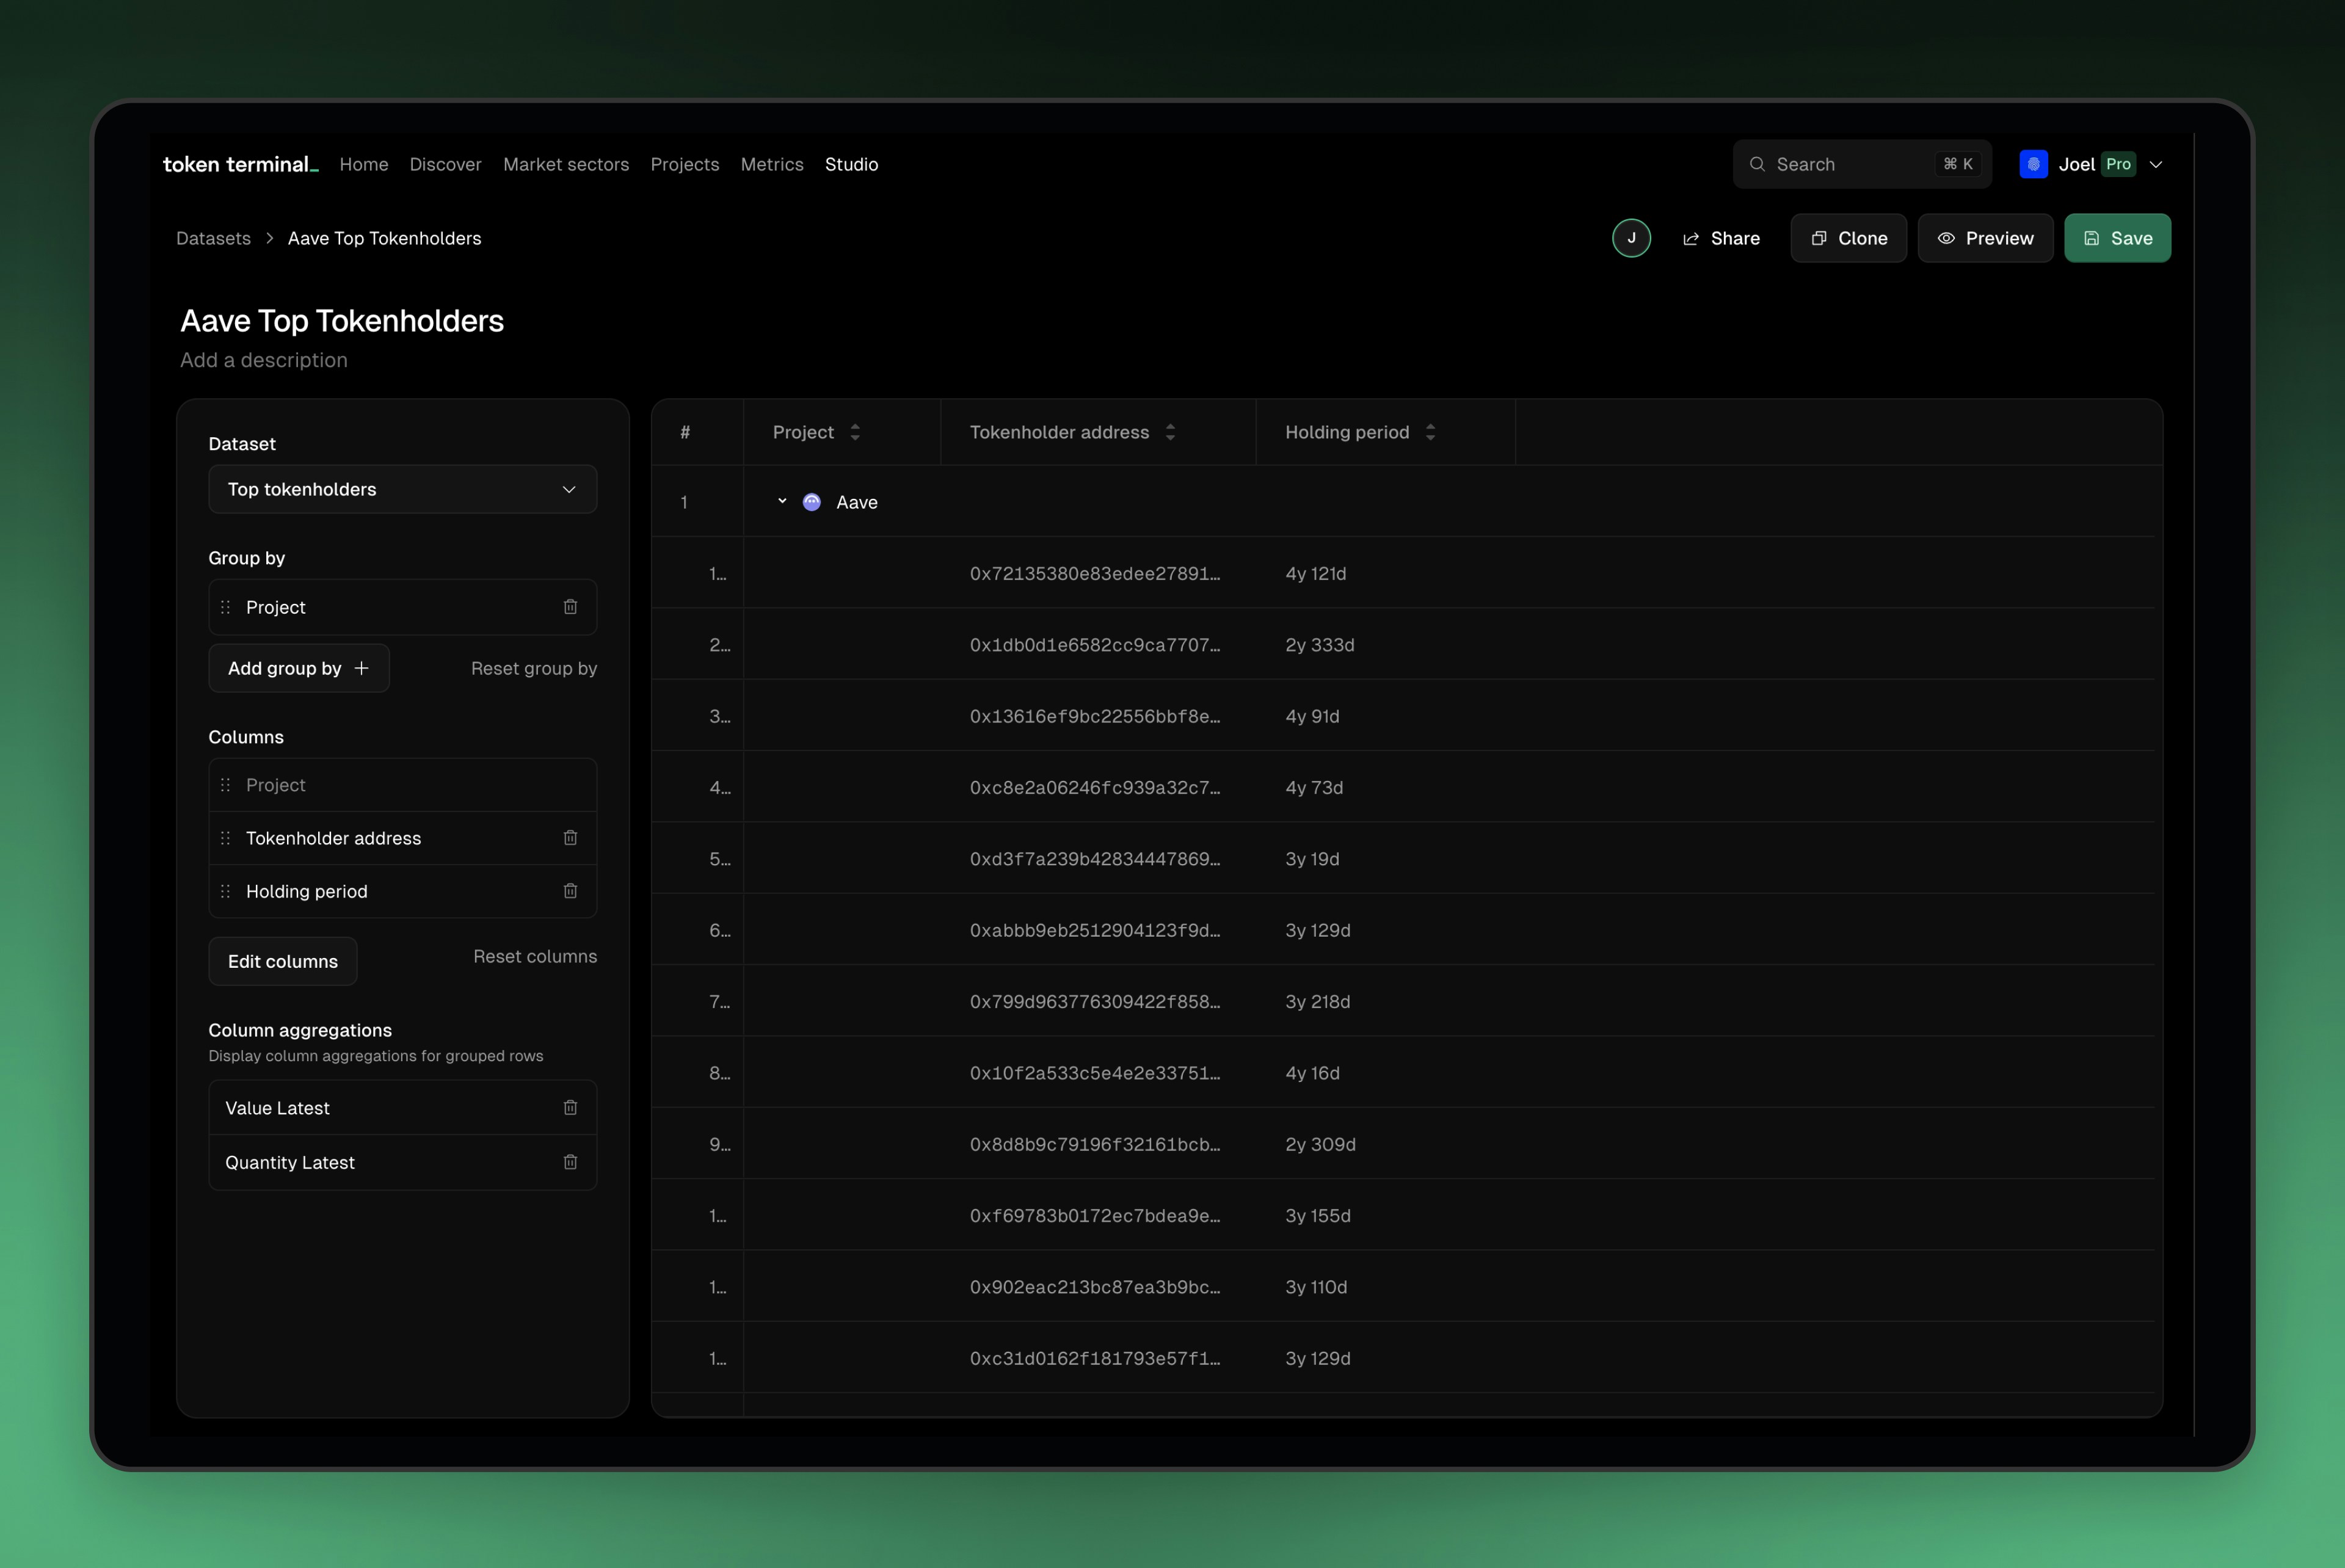Focus the Search input field

click(x=1862, y=164)
